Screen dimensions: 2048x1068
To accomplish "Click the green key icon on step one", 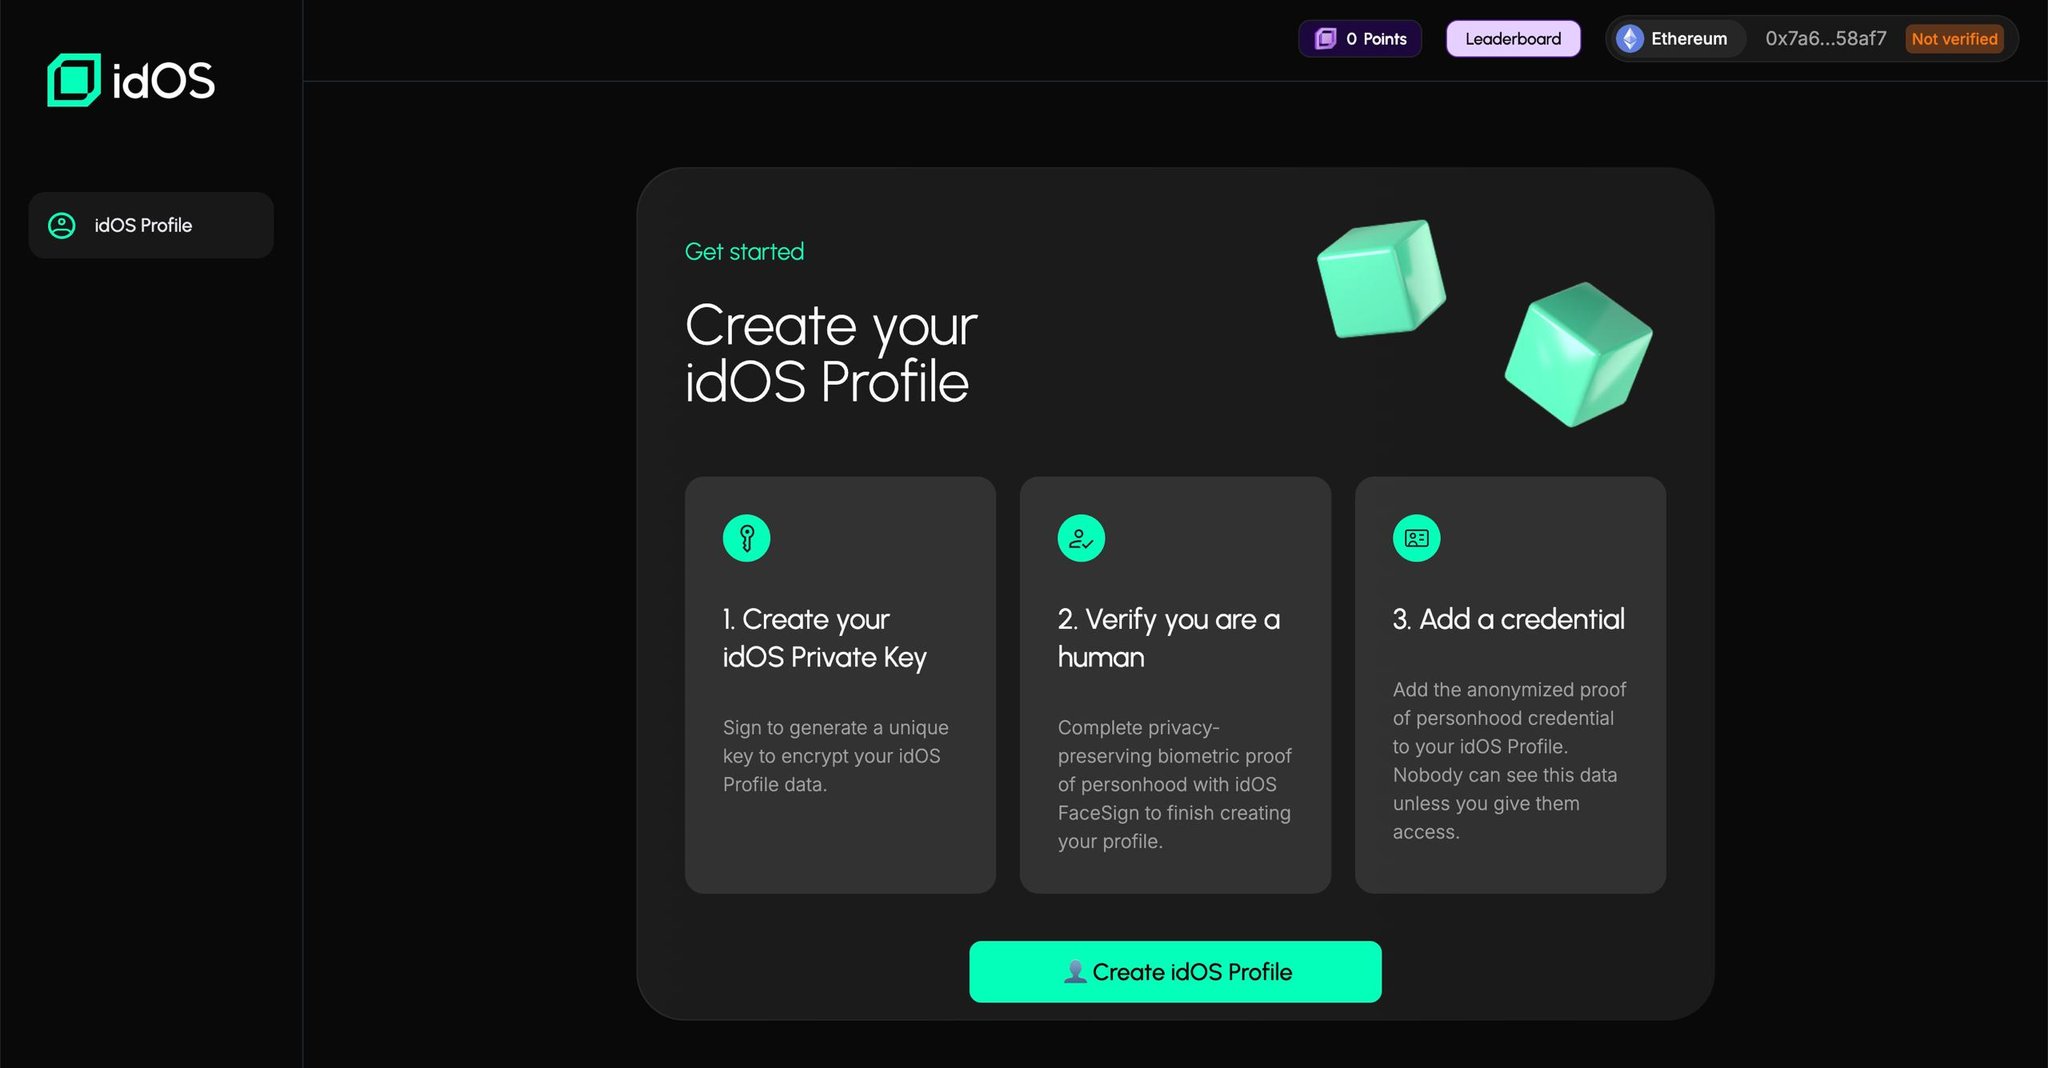I will click(747, 537).
